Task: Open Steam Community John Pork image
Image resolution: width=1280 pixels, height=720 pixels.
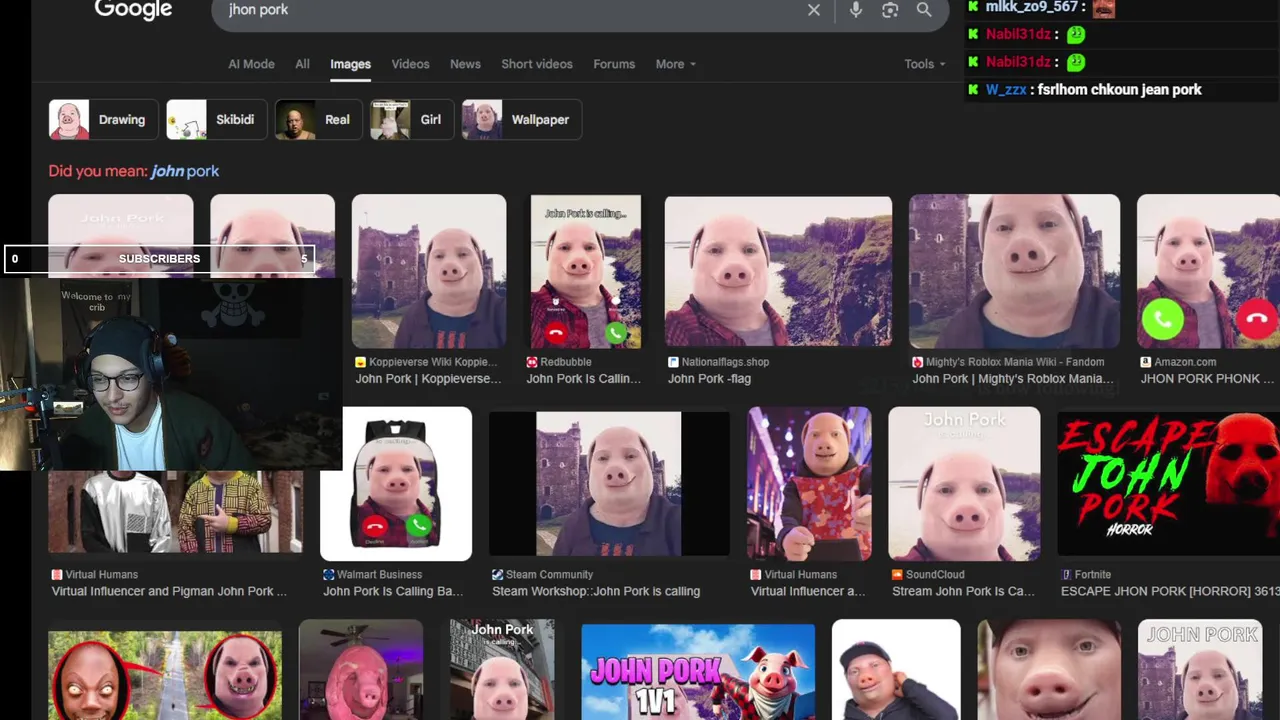Action: click(609, 484)
